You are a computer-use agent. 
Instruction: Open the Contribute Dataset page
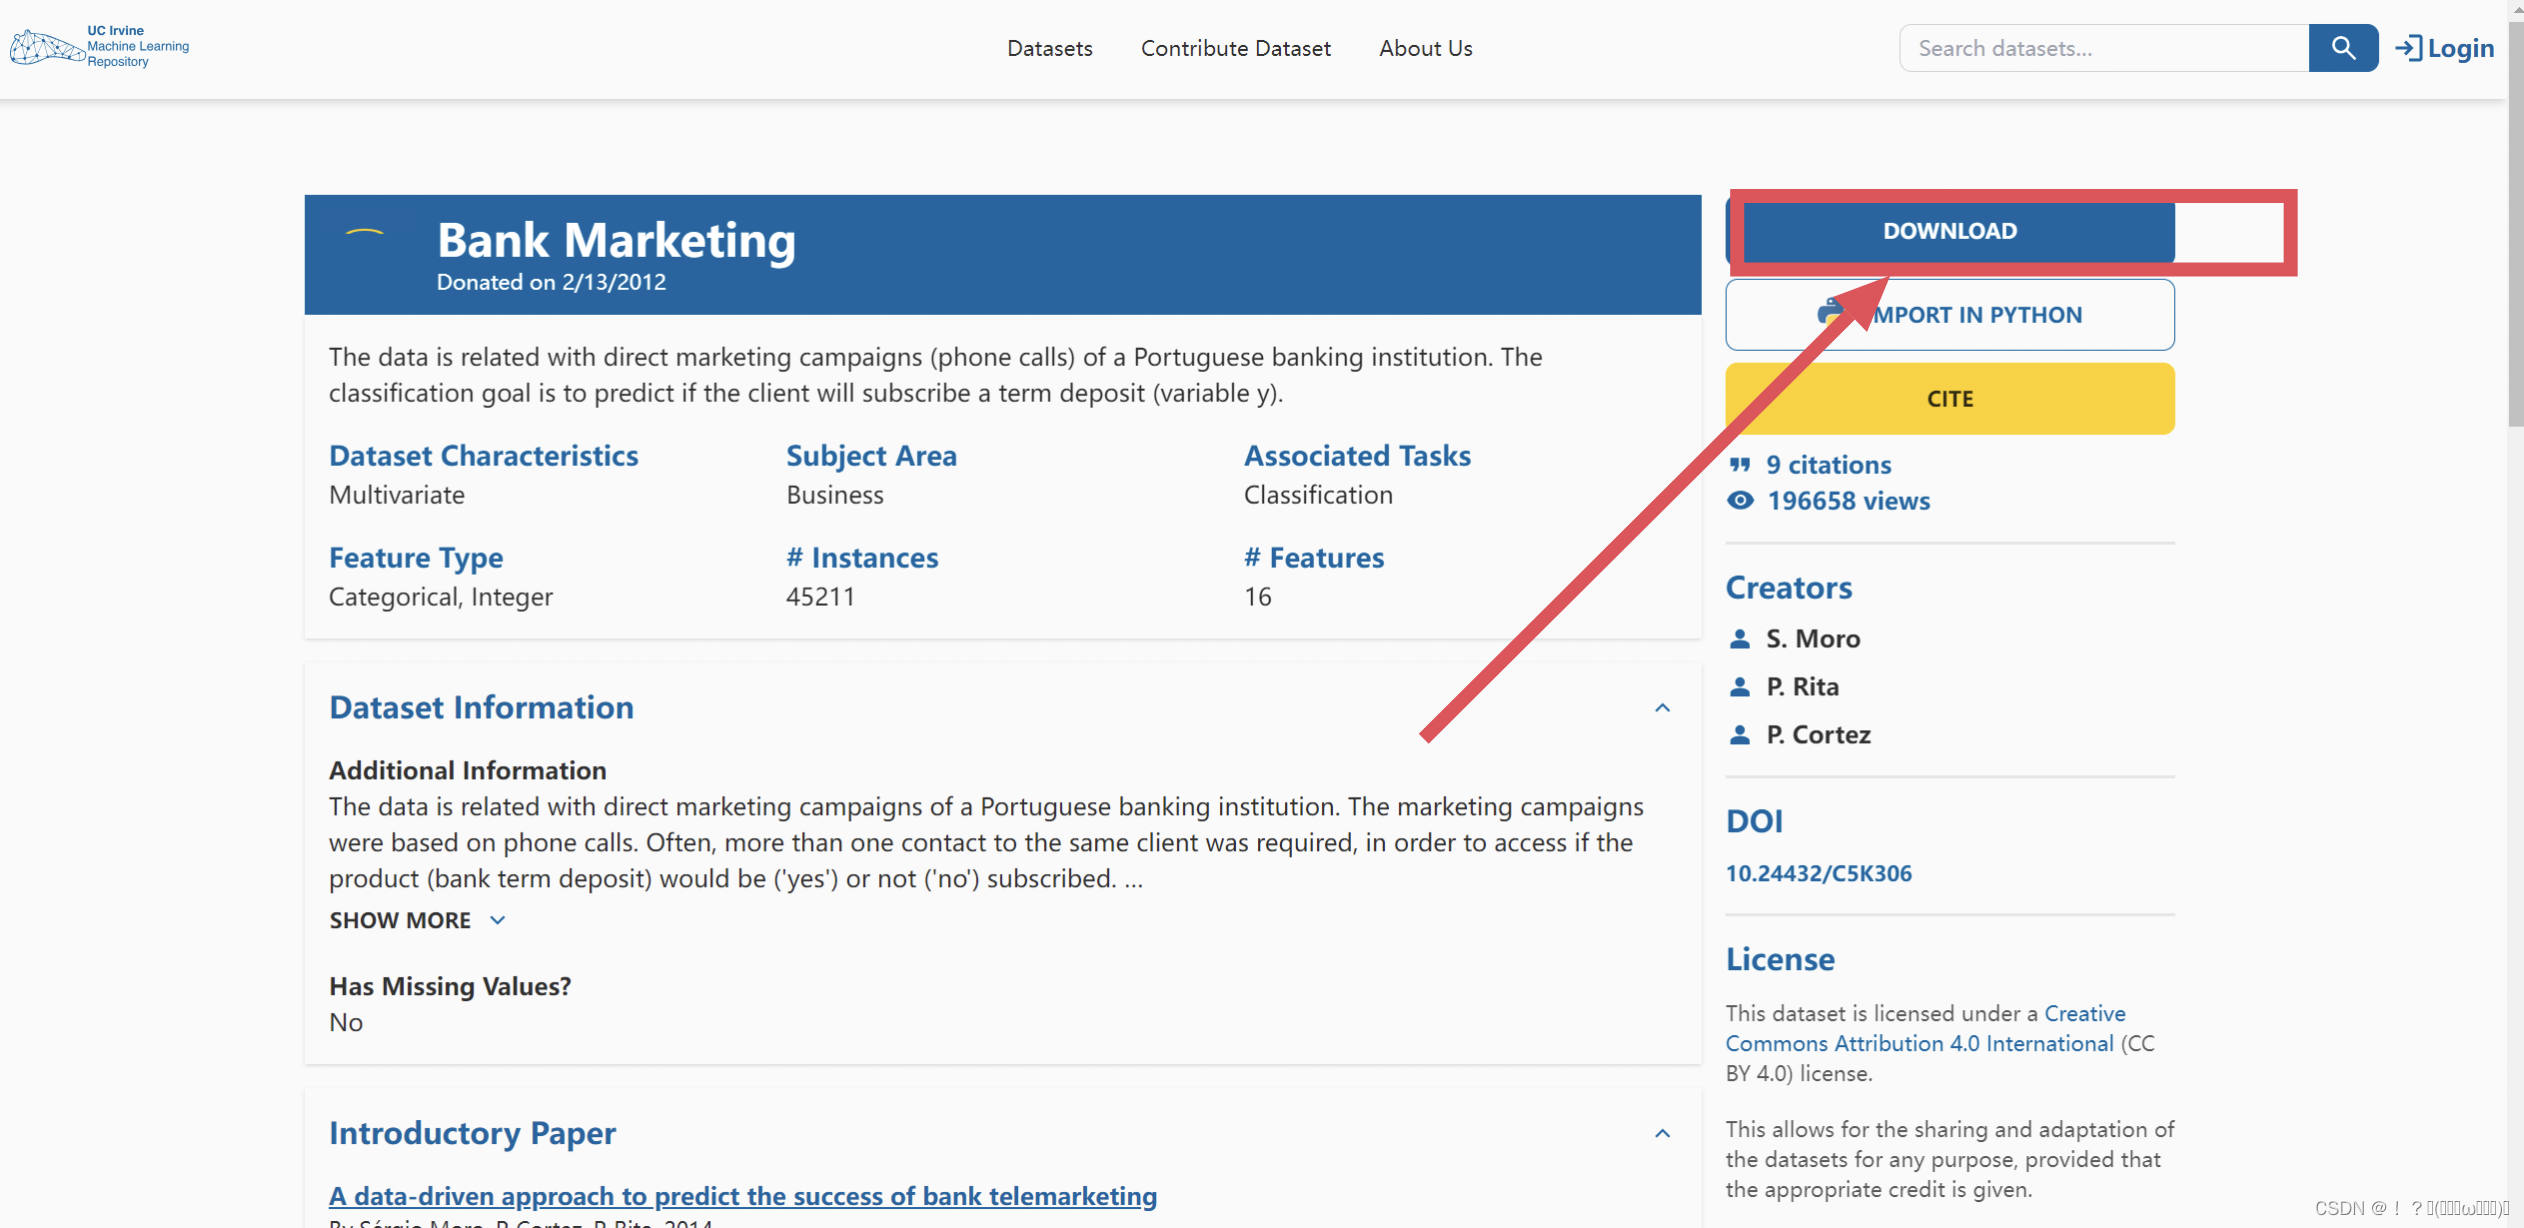point(1235,48)
